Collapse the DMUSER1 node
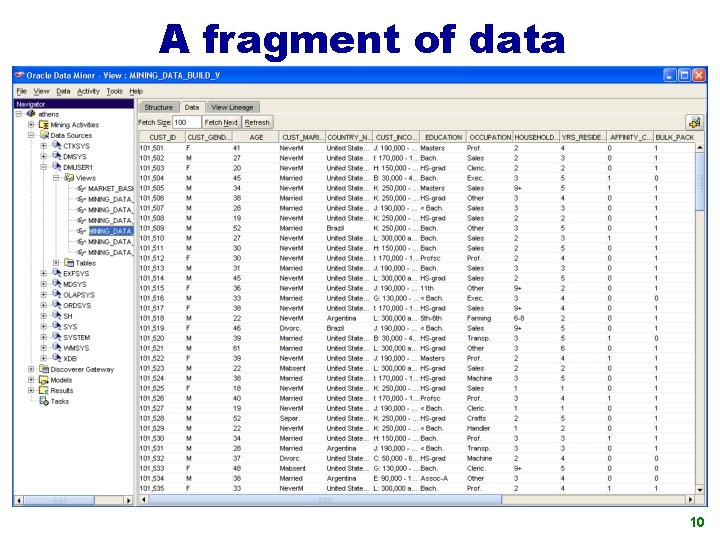The height and width of the screenshot is (540, 720). 44,167
